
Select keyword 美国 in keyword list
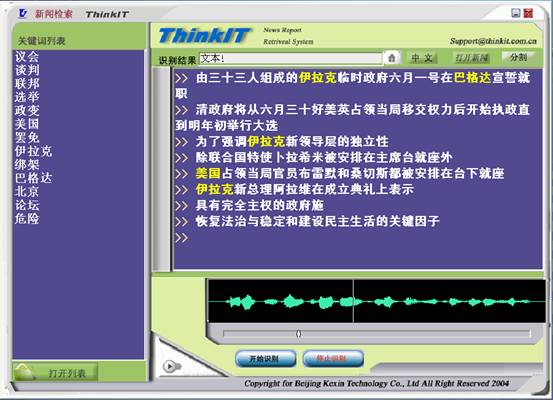[x=27, y=124]
